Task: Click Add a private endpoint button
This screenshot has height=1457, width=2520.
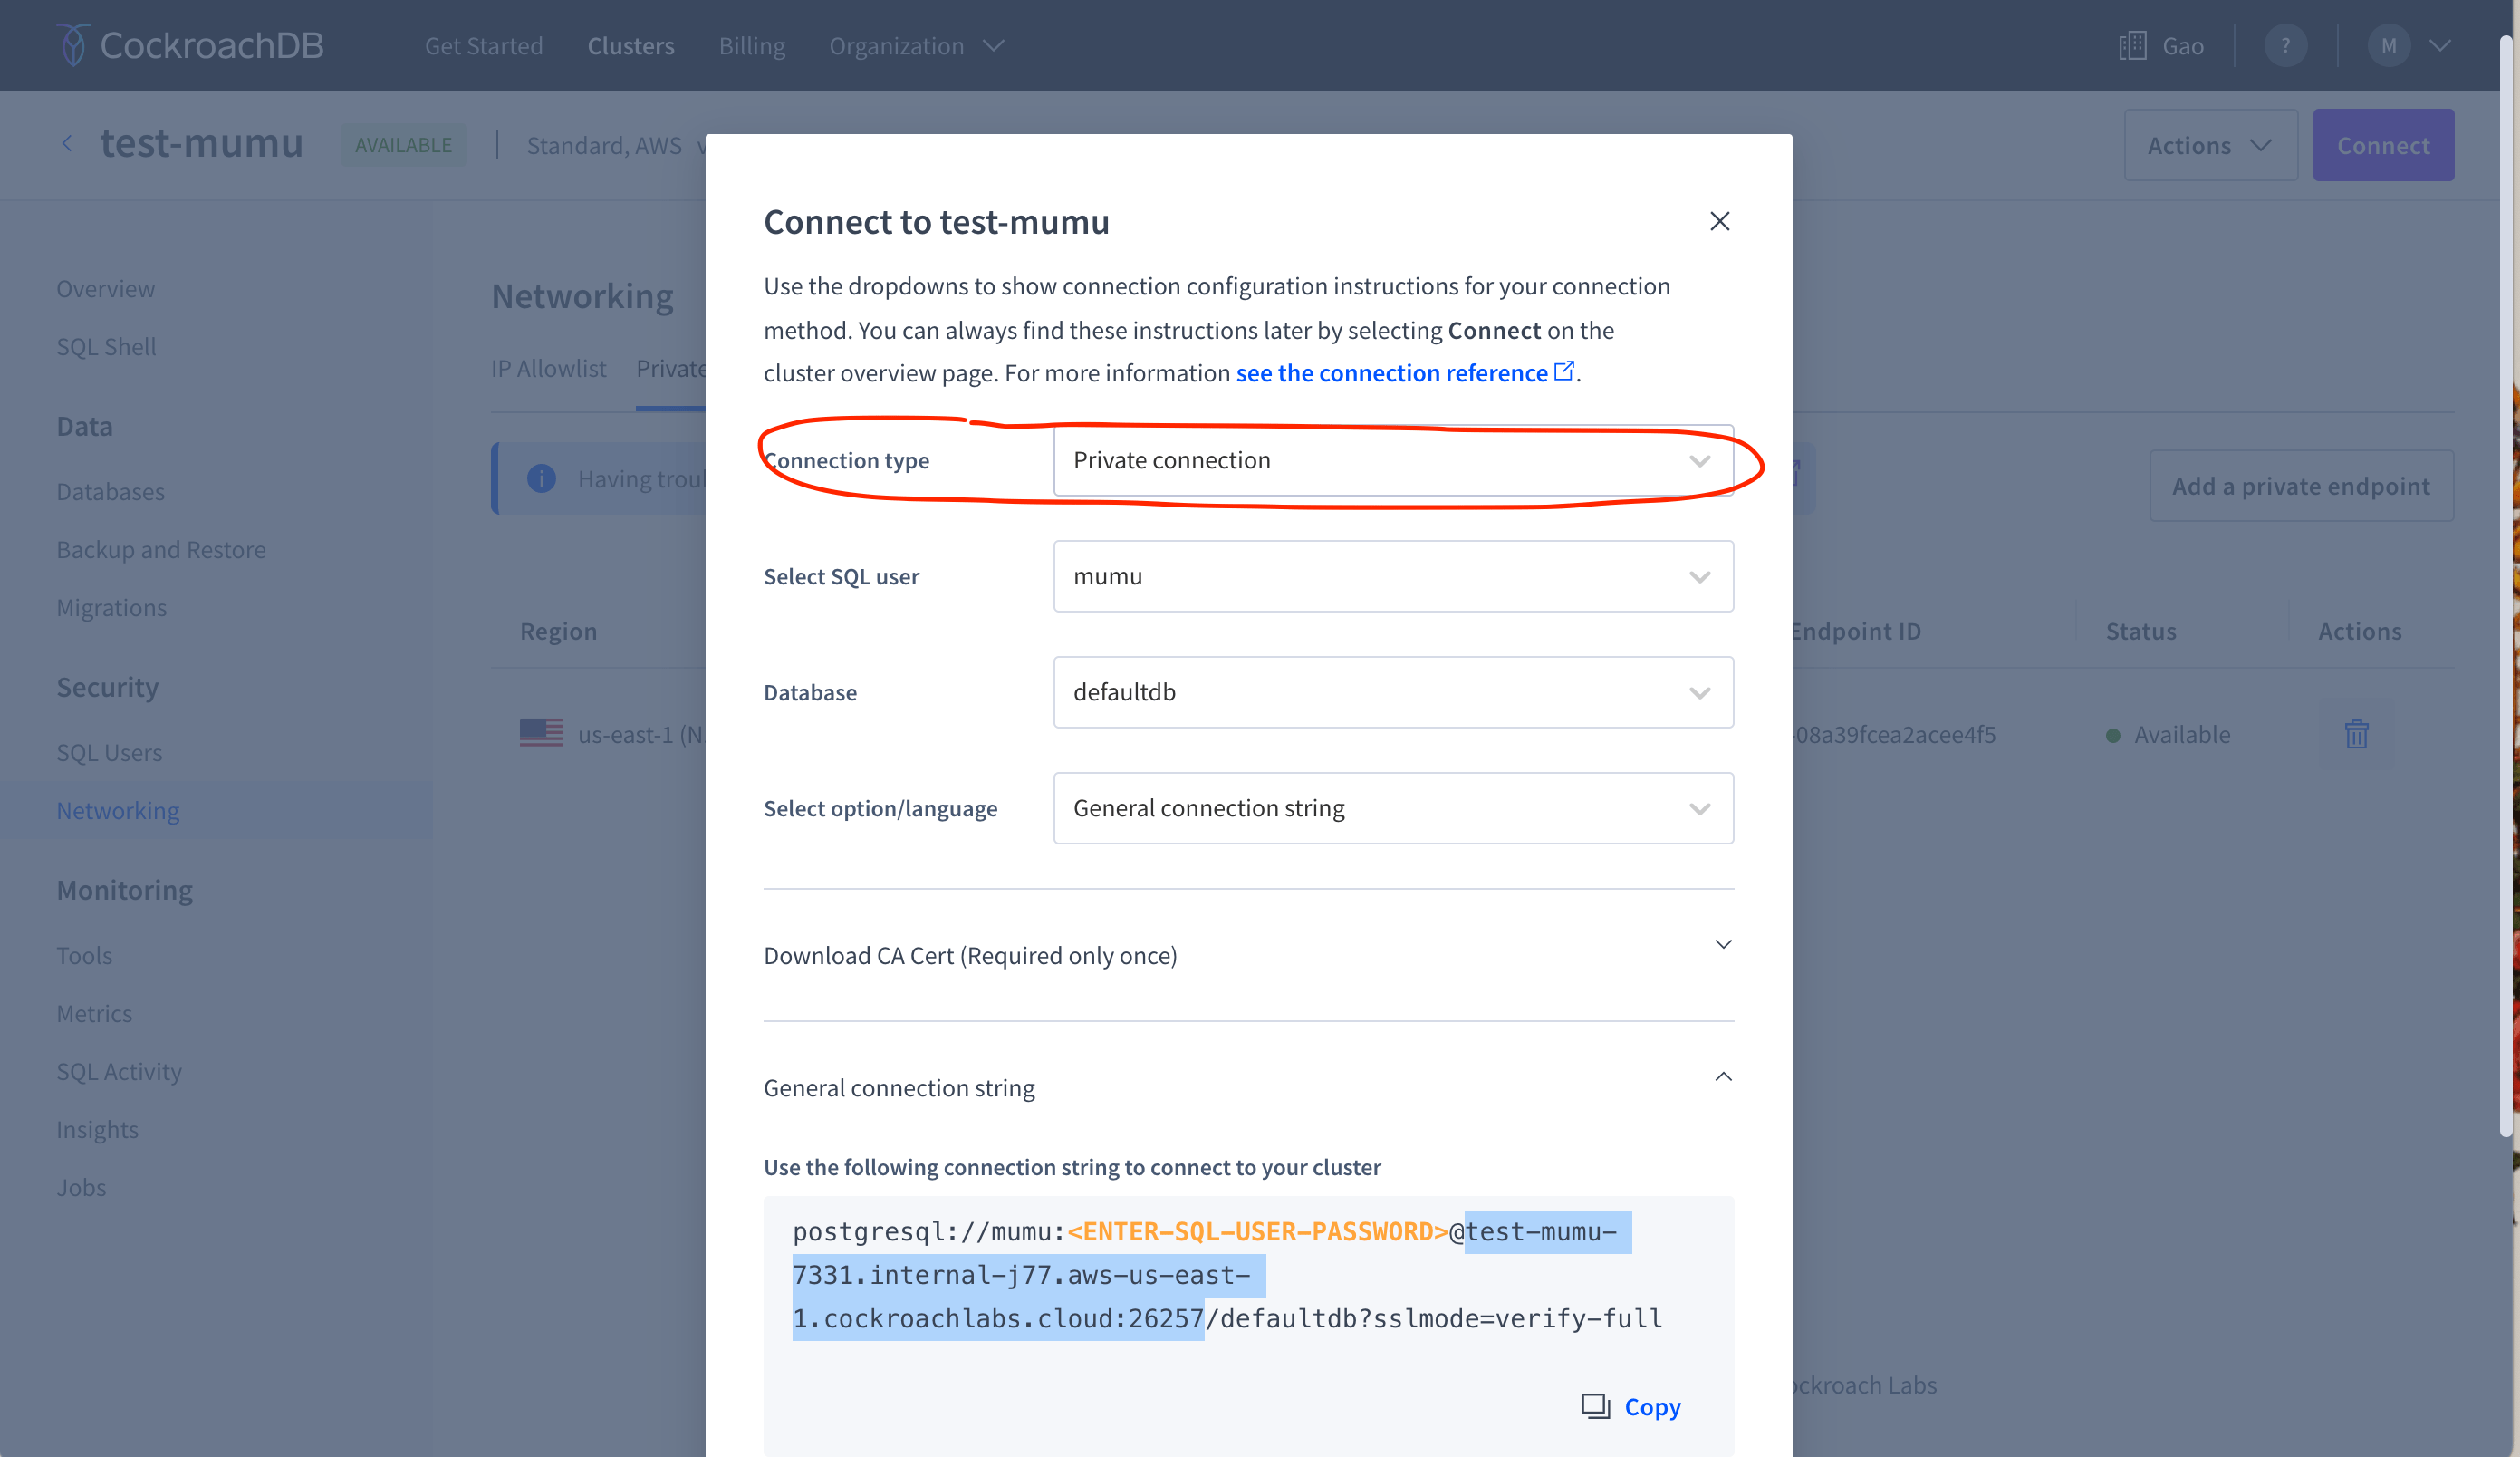Action: [2300, 486]
